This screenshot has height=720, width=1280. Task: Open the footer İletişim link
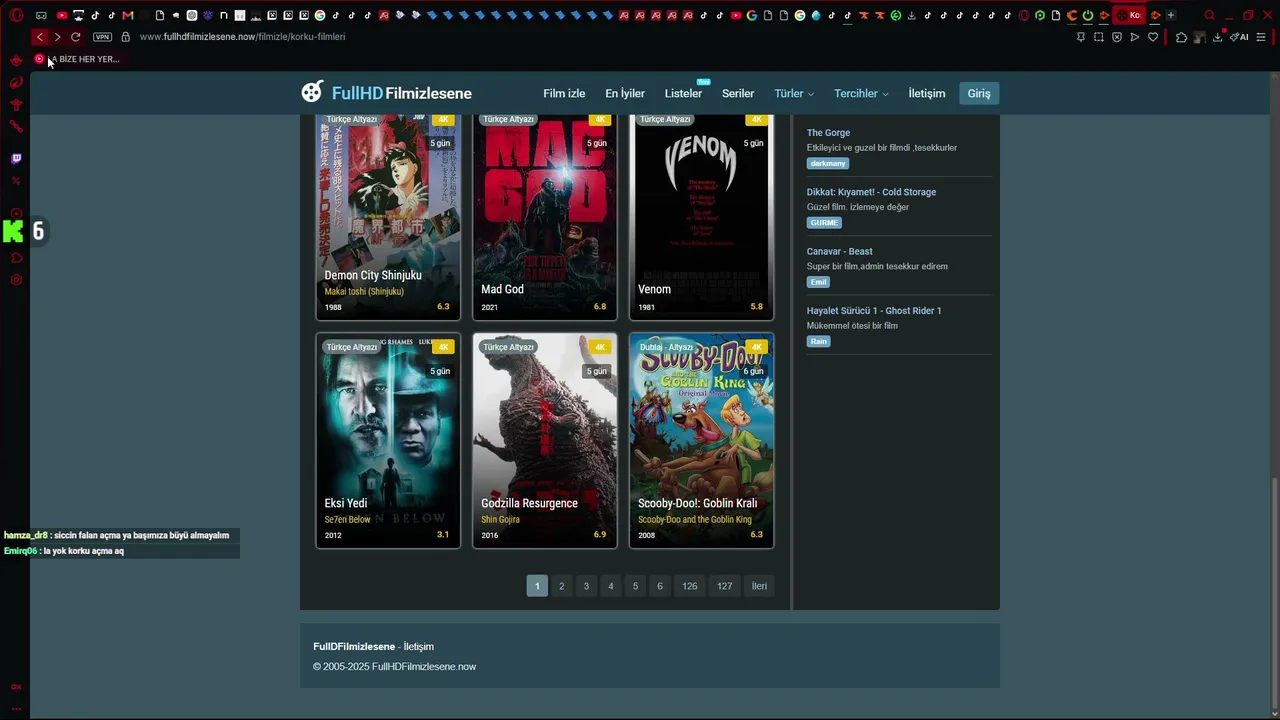click(x=419, y=647)
